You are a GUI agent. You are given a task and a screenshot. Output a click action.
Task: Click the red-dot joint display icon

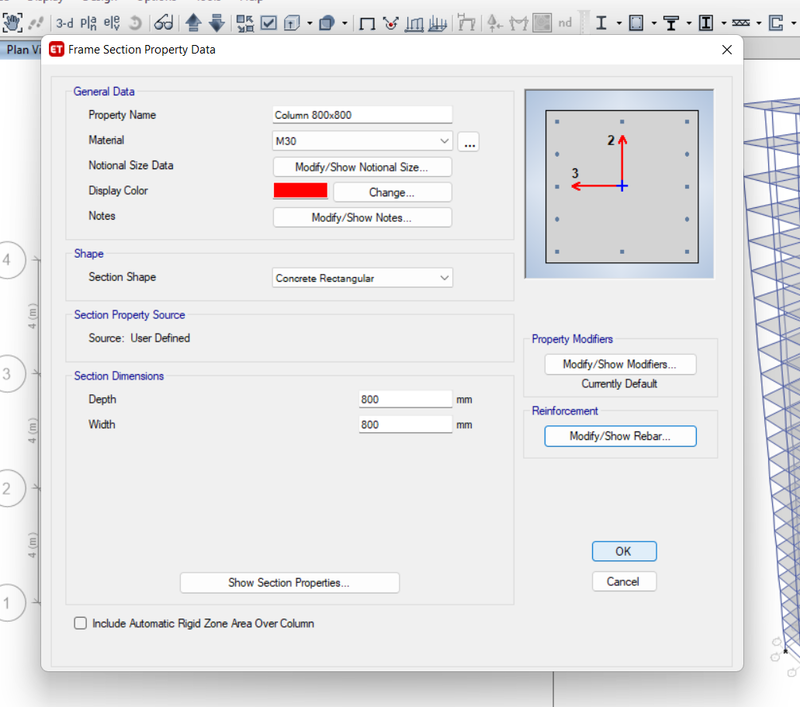tap(391, 23)
